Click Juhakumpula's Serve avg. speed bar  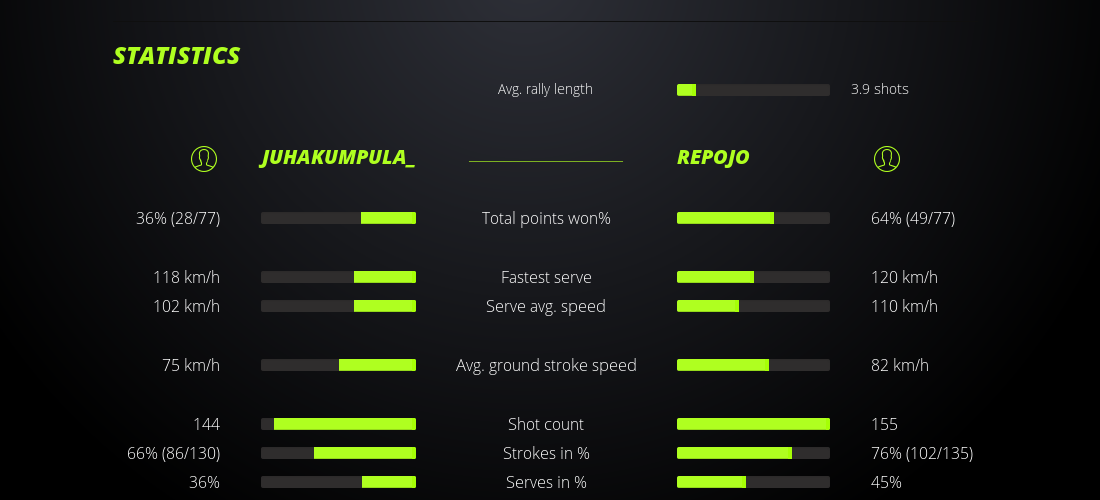pyautogui.click(x=338, y=306)
